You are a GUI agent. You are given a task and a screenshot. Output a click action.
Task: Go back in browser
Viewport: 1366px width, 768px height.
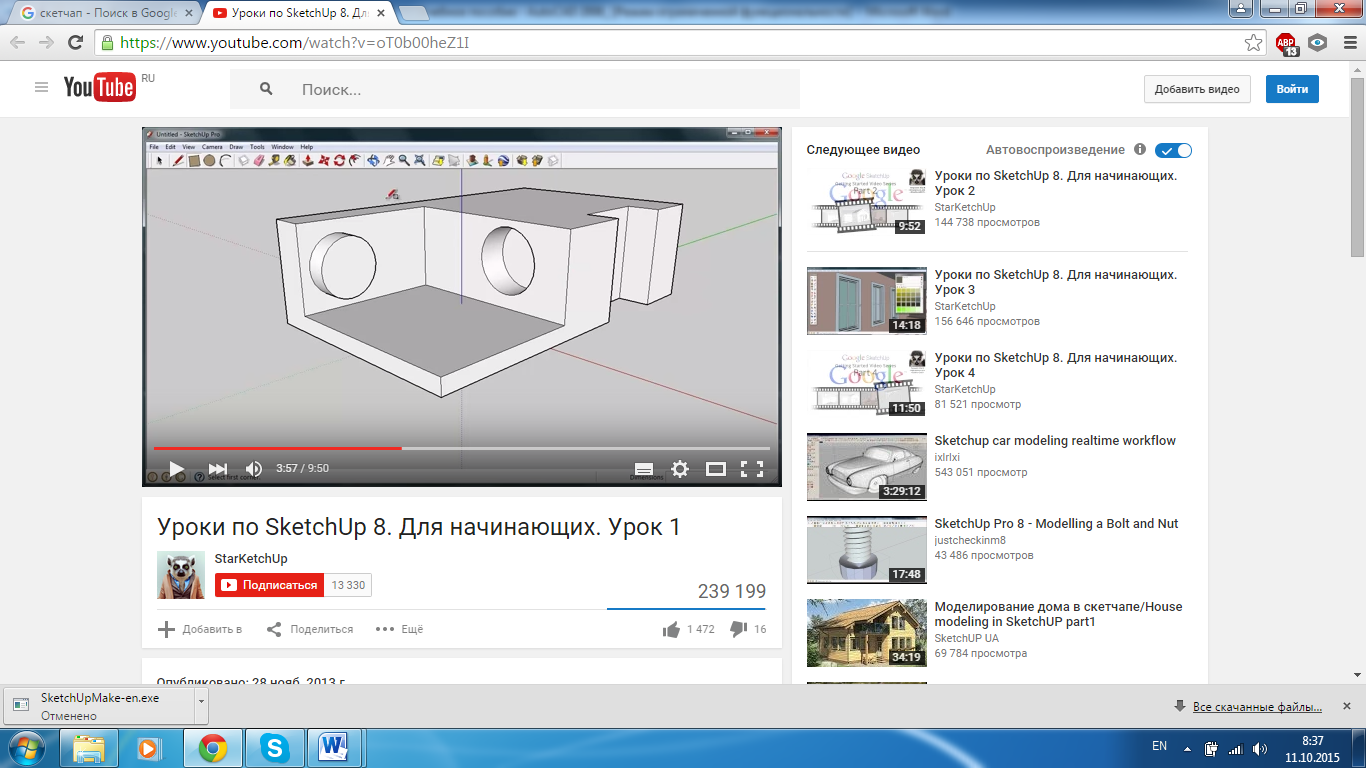coord(18,43)
